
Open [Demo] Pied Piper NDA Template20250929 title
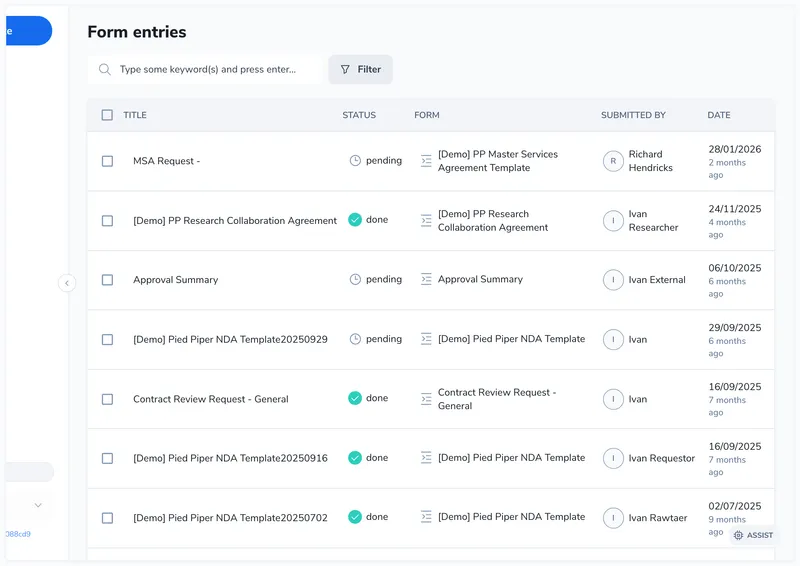(230, 339)
